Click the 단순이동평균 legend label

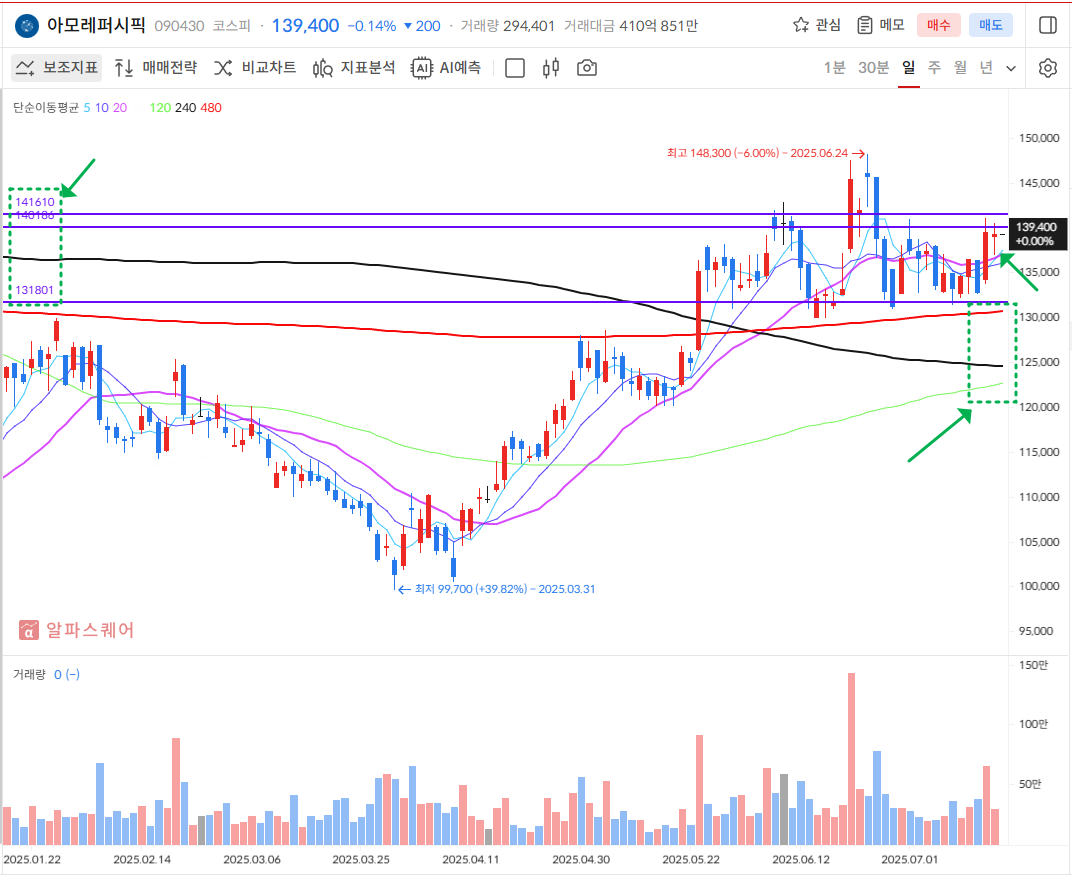(46, 107)
